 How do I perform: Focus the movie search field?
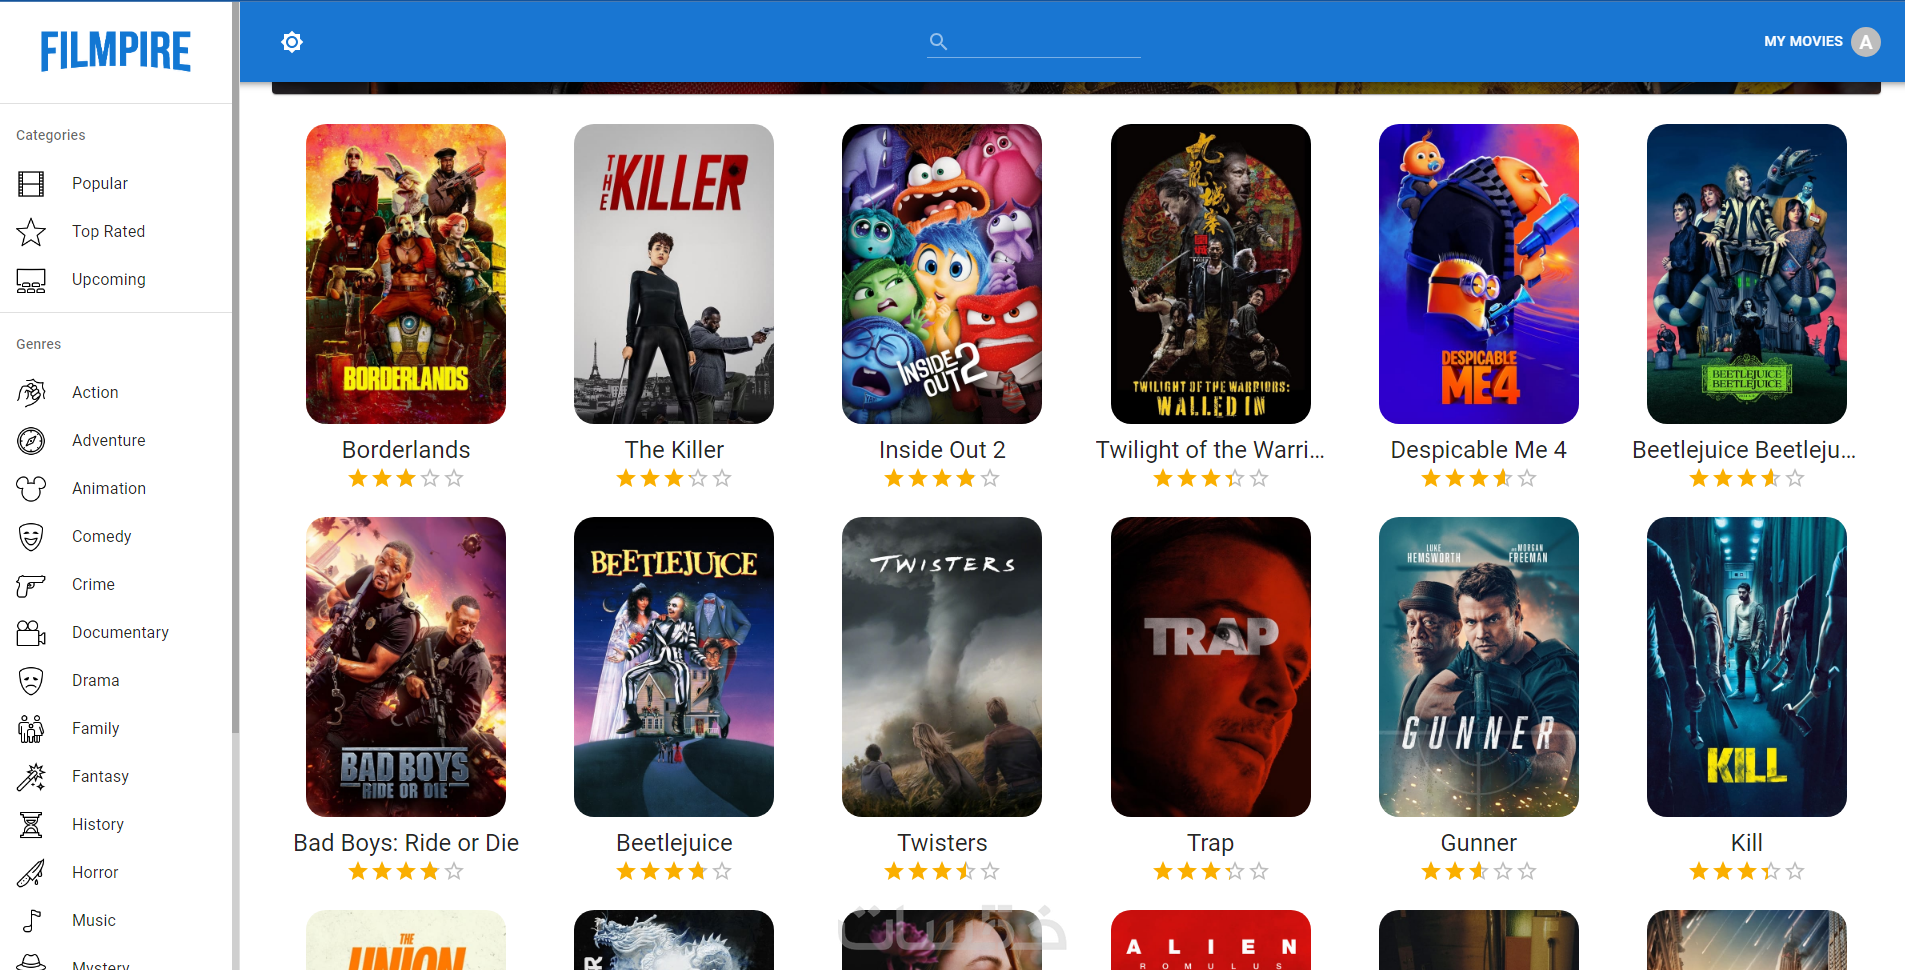pos(1045,42)
